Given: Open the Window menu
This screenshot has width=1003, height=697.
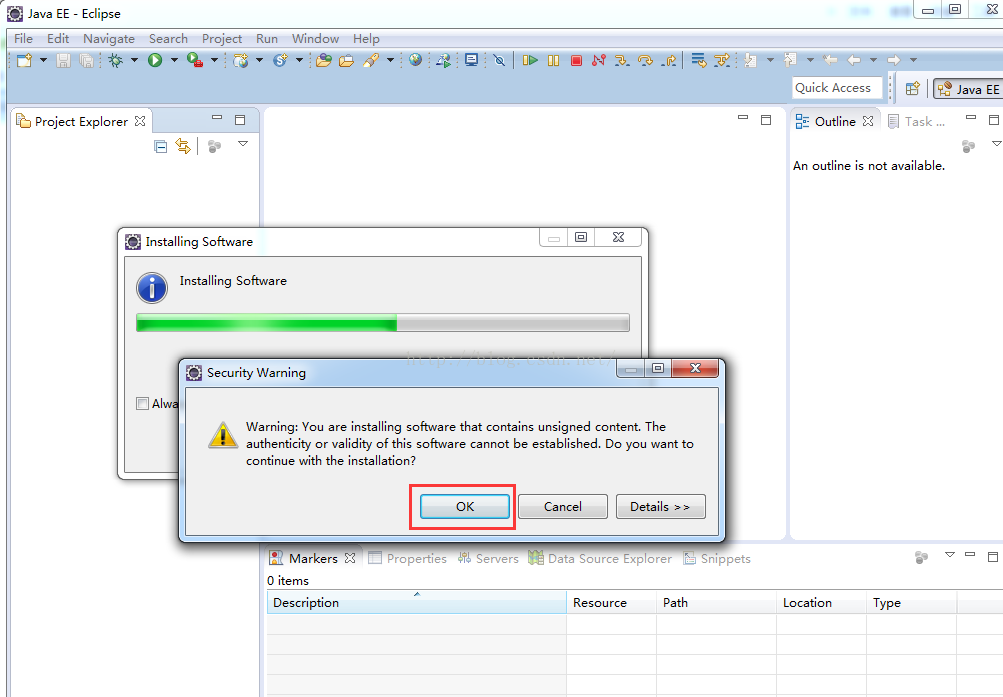Looking at the screenshot, I should [315, 39].
